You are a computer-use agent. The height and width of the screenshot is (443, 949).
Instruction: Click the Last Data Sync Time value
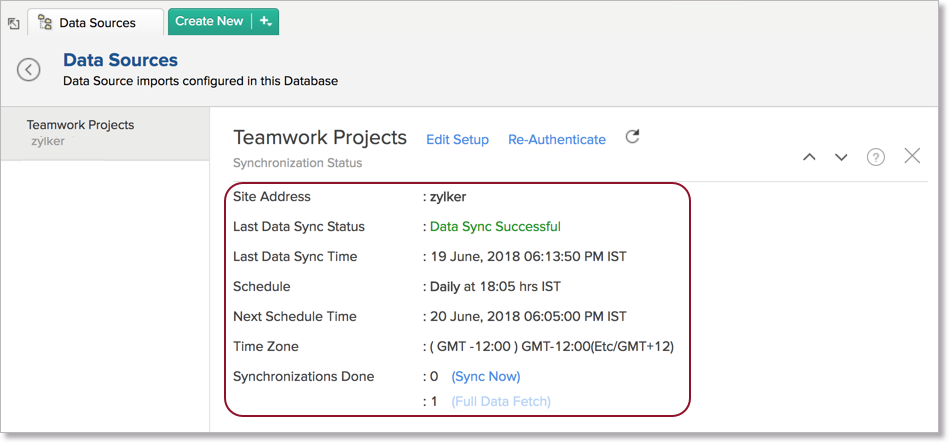pos(528,257)
